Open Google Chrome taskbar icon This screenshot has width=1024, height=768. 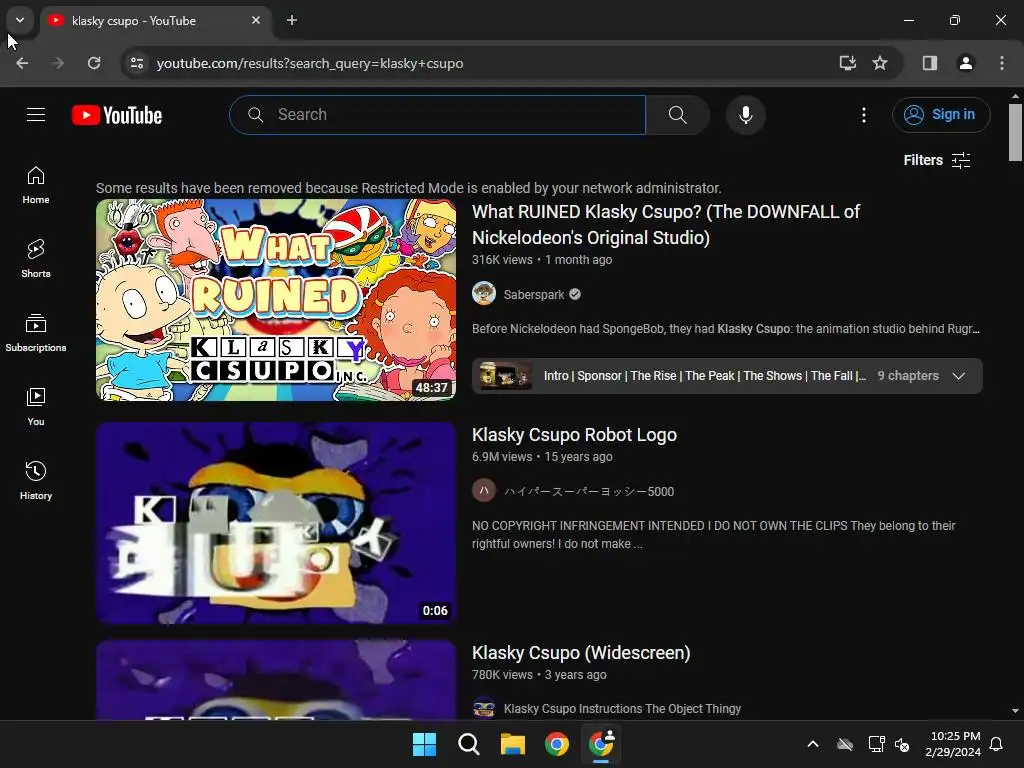(557, 744)
